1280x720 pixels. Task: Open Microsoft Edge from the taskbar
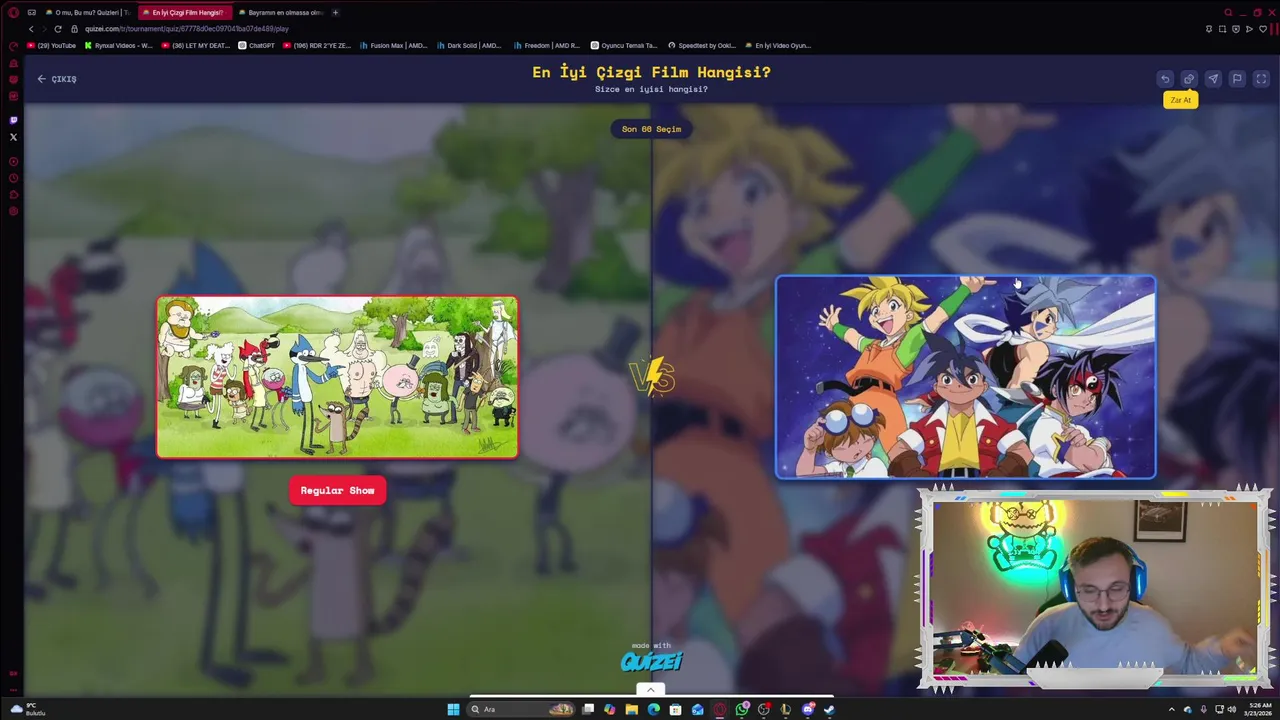click(653, 709)
